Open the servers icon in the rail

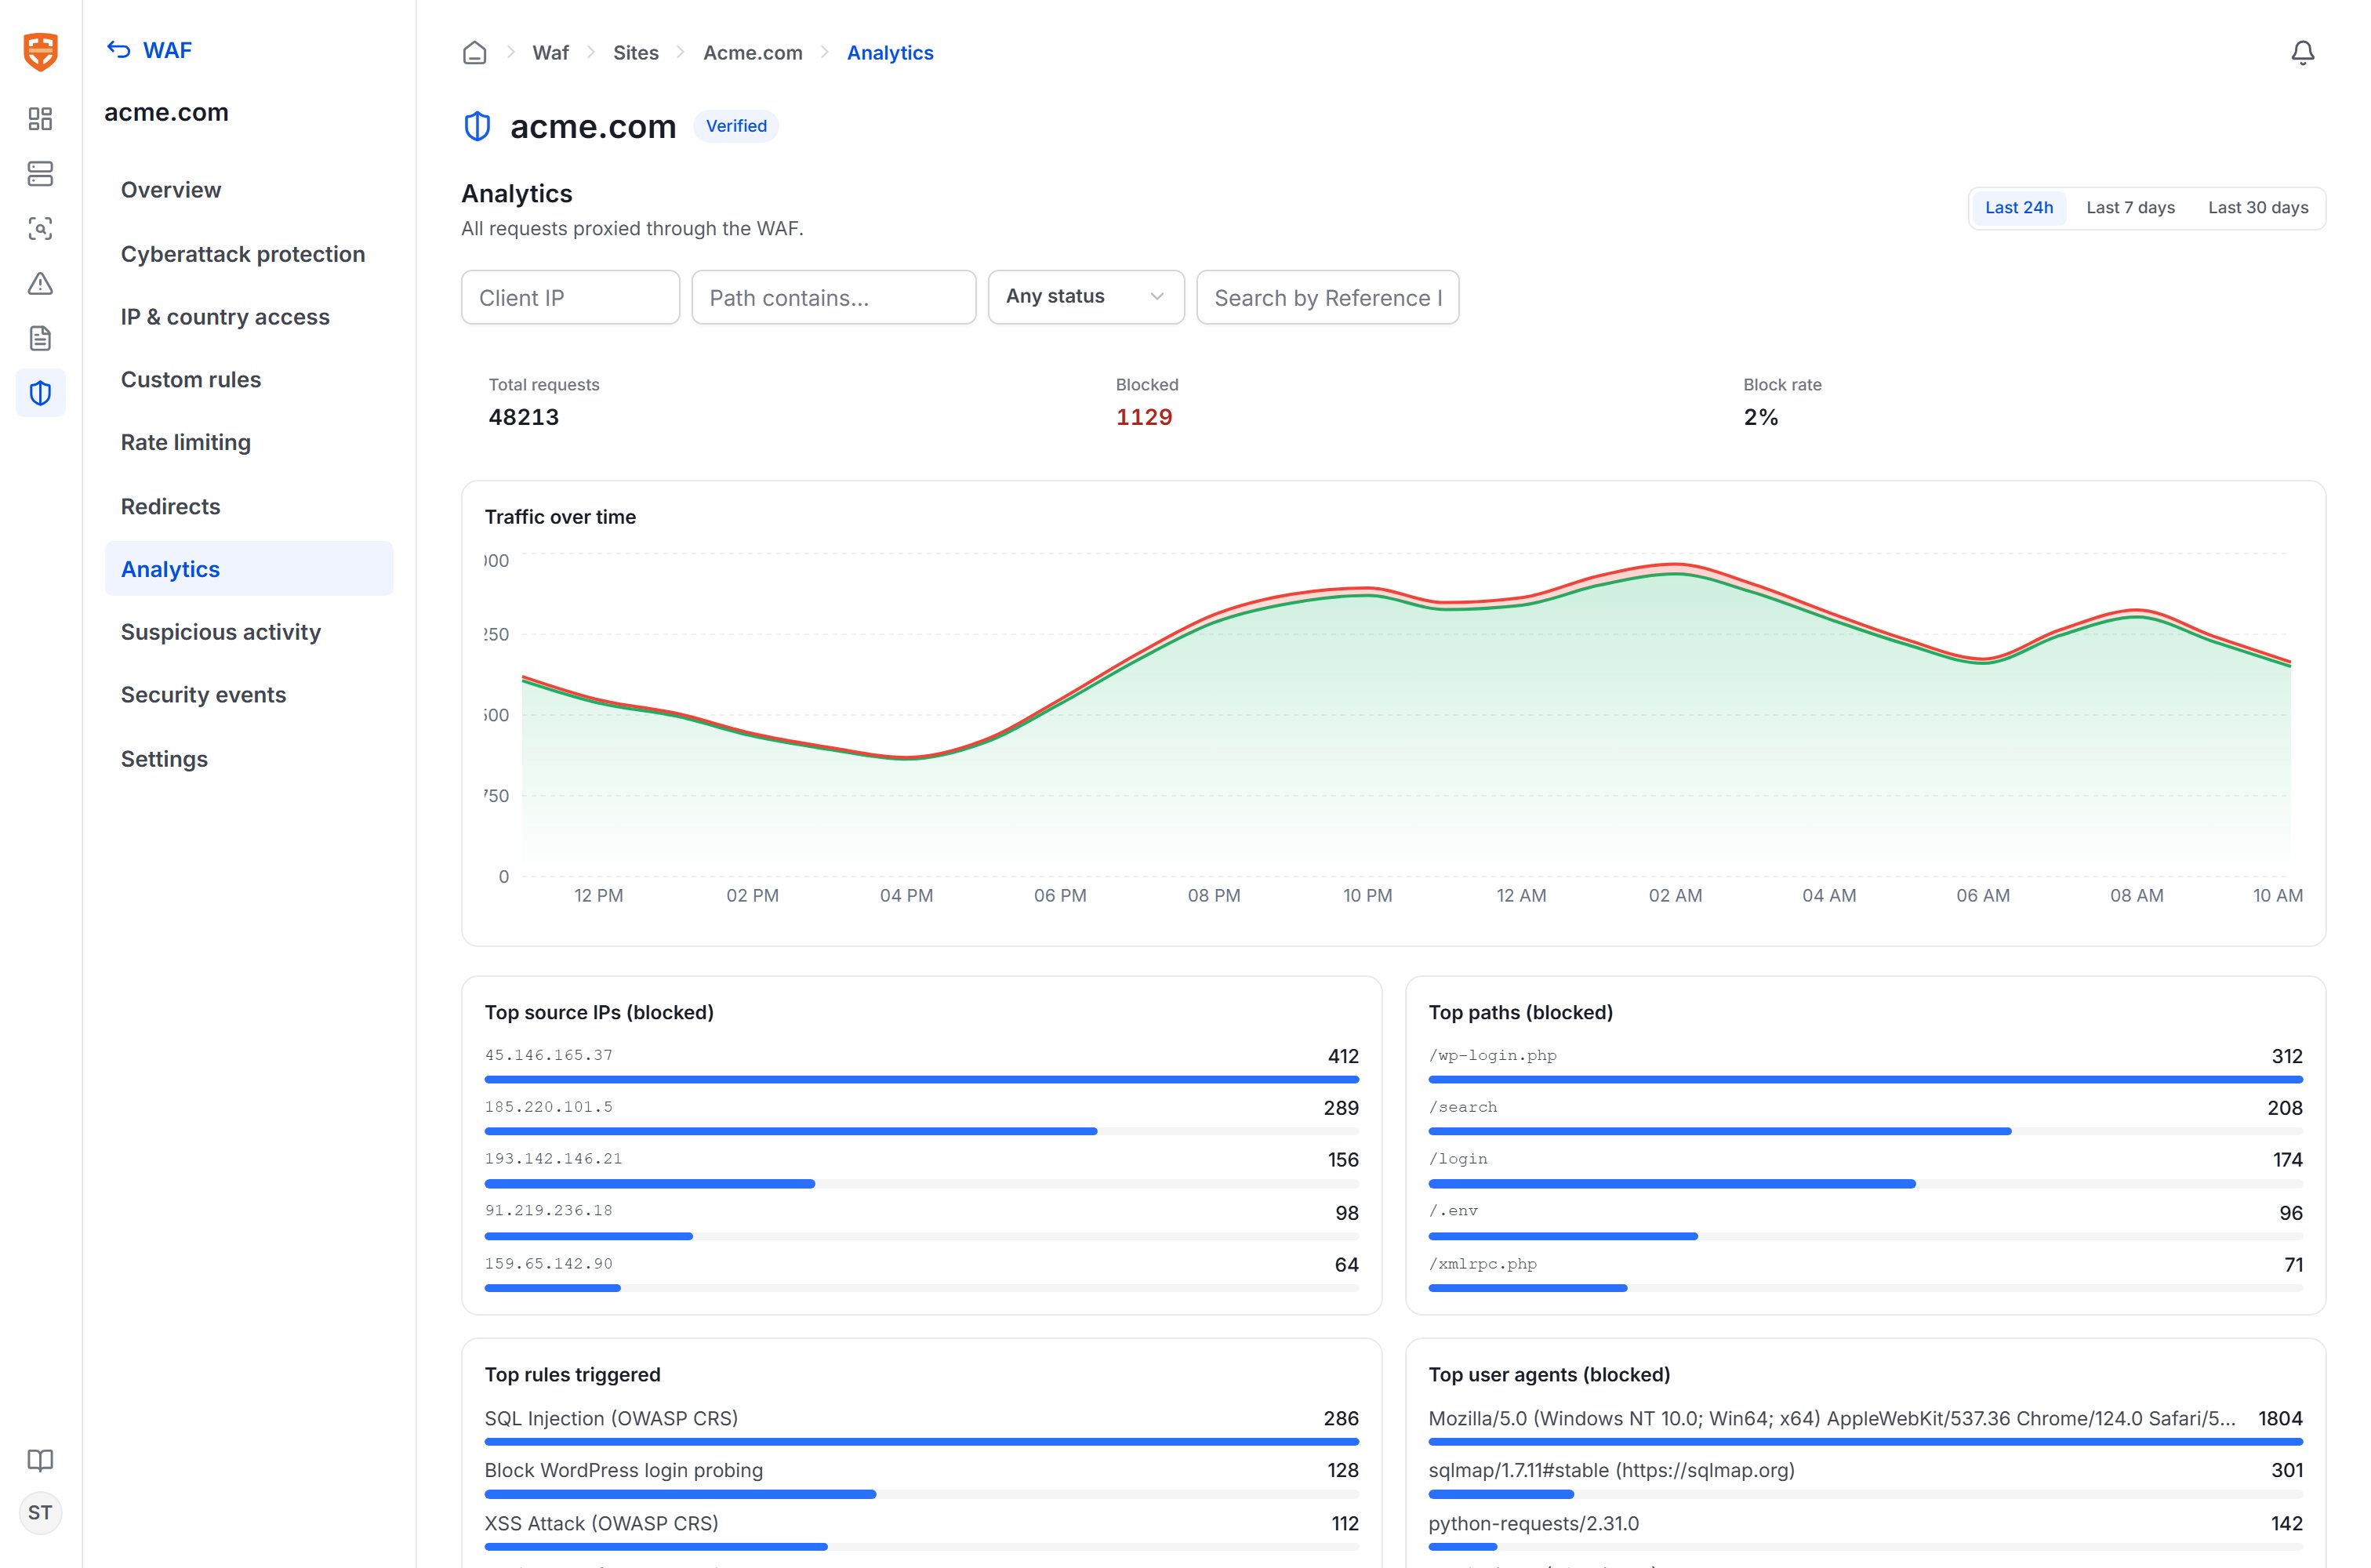click(x=40, y=174)
